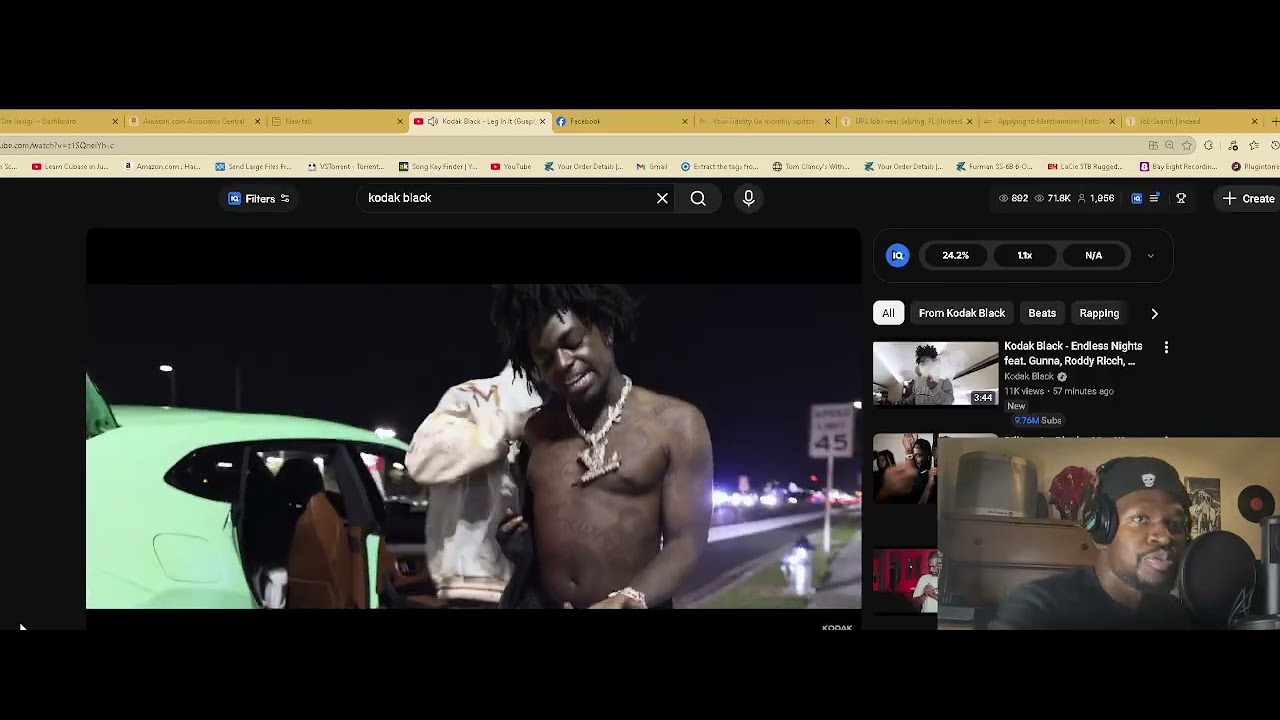Open the favorites list toolbar icon
This screenshot has width=1280, height=720.
(x=1254, y=145)
